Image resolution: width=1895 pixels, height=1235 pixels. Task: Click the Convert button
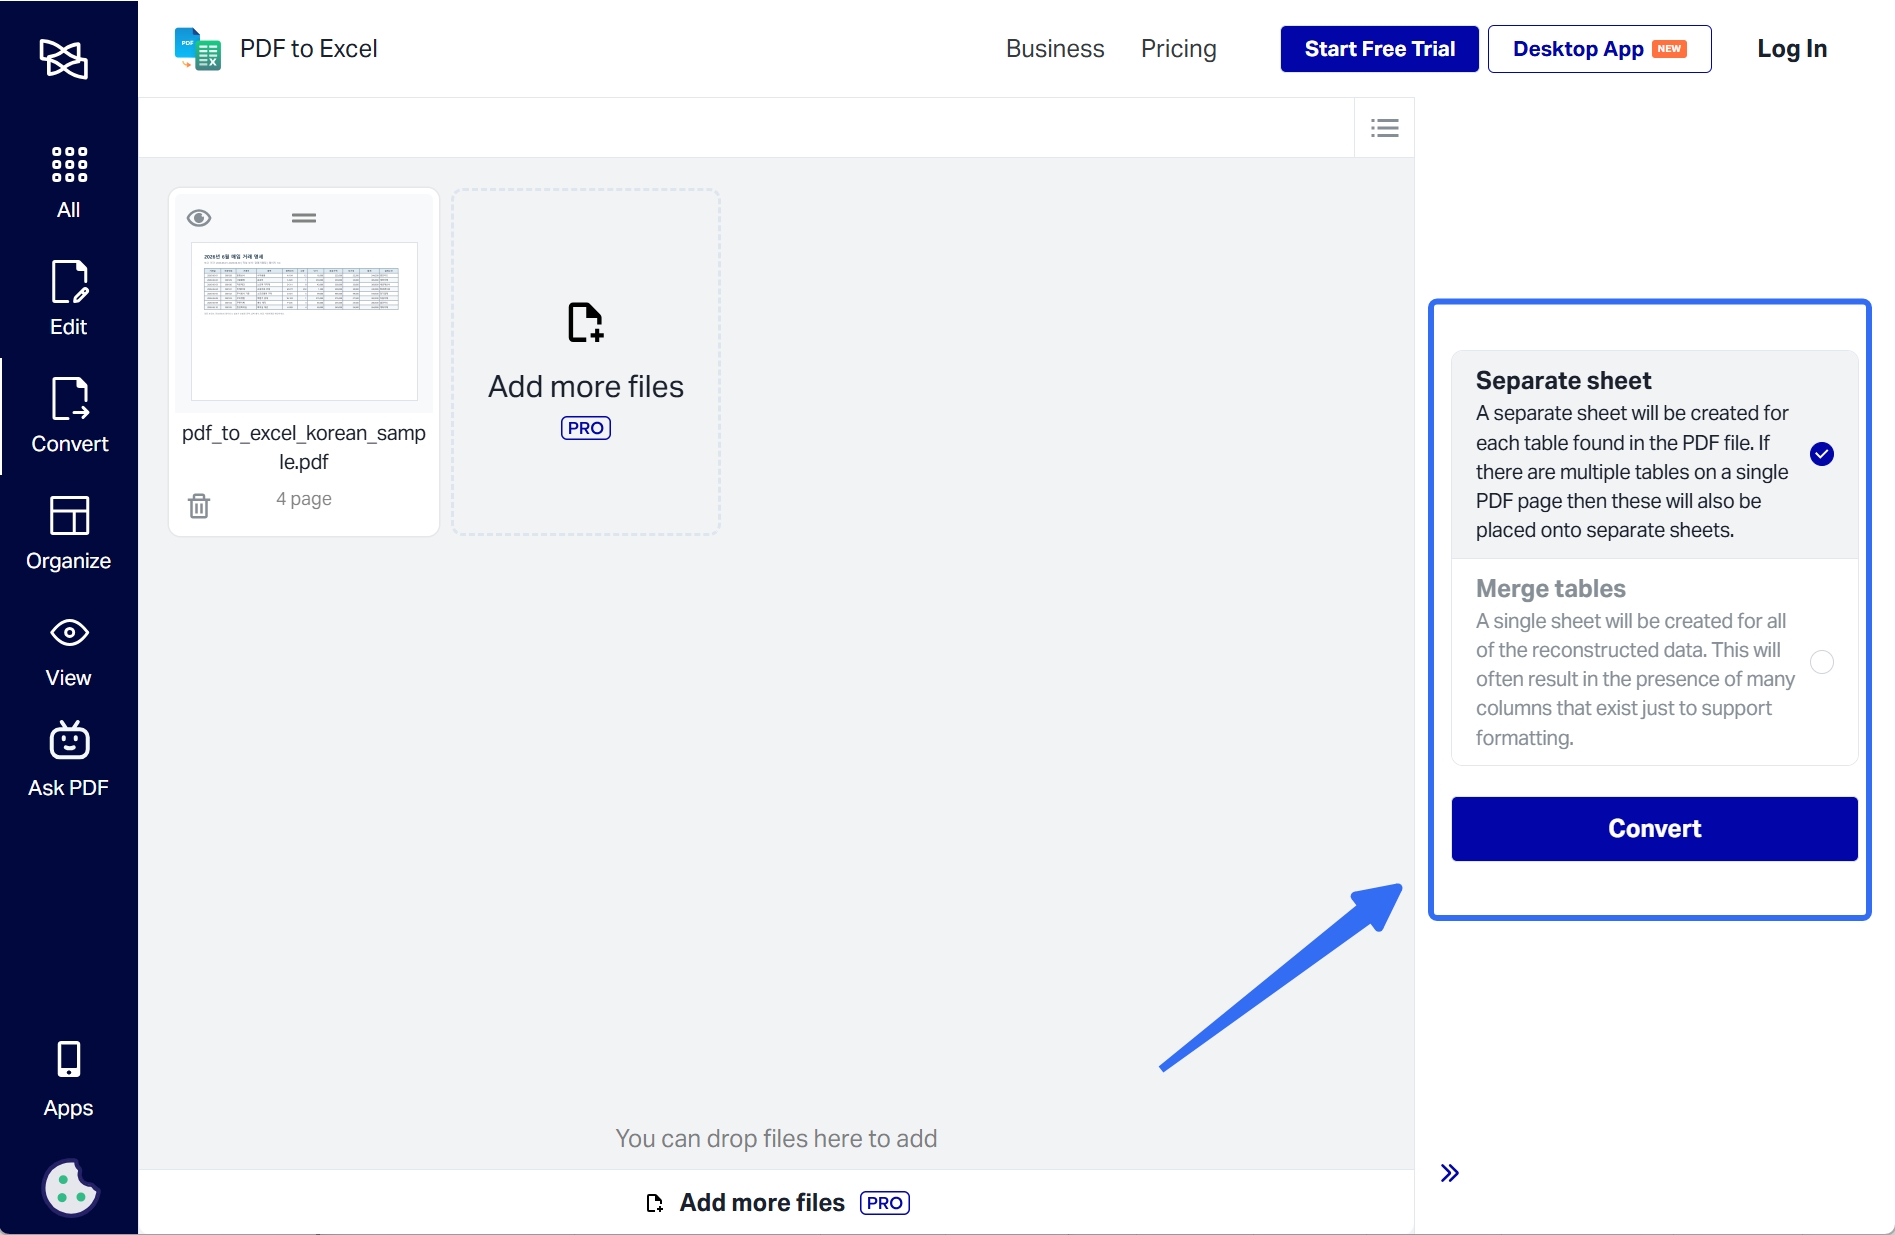(x=1654, y=829)
